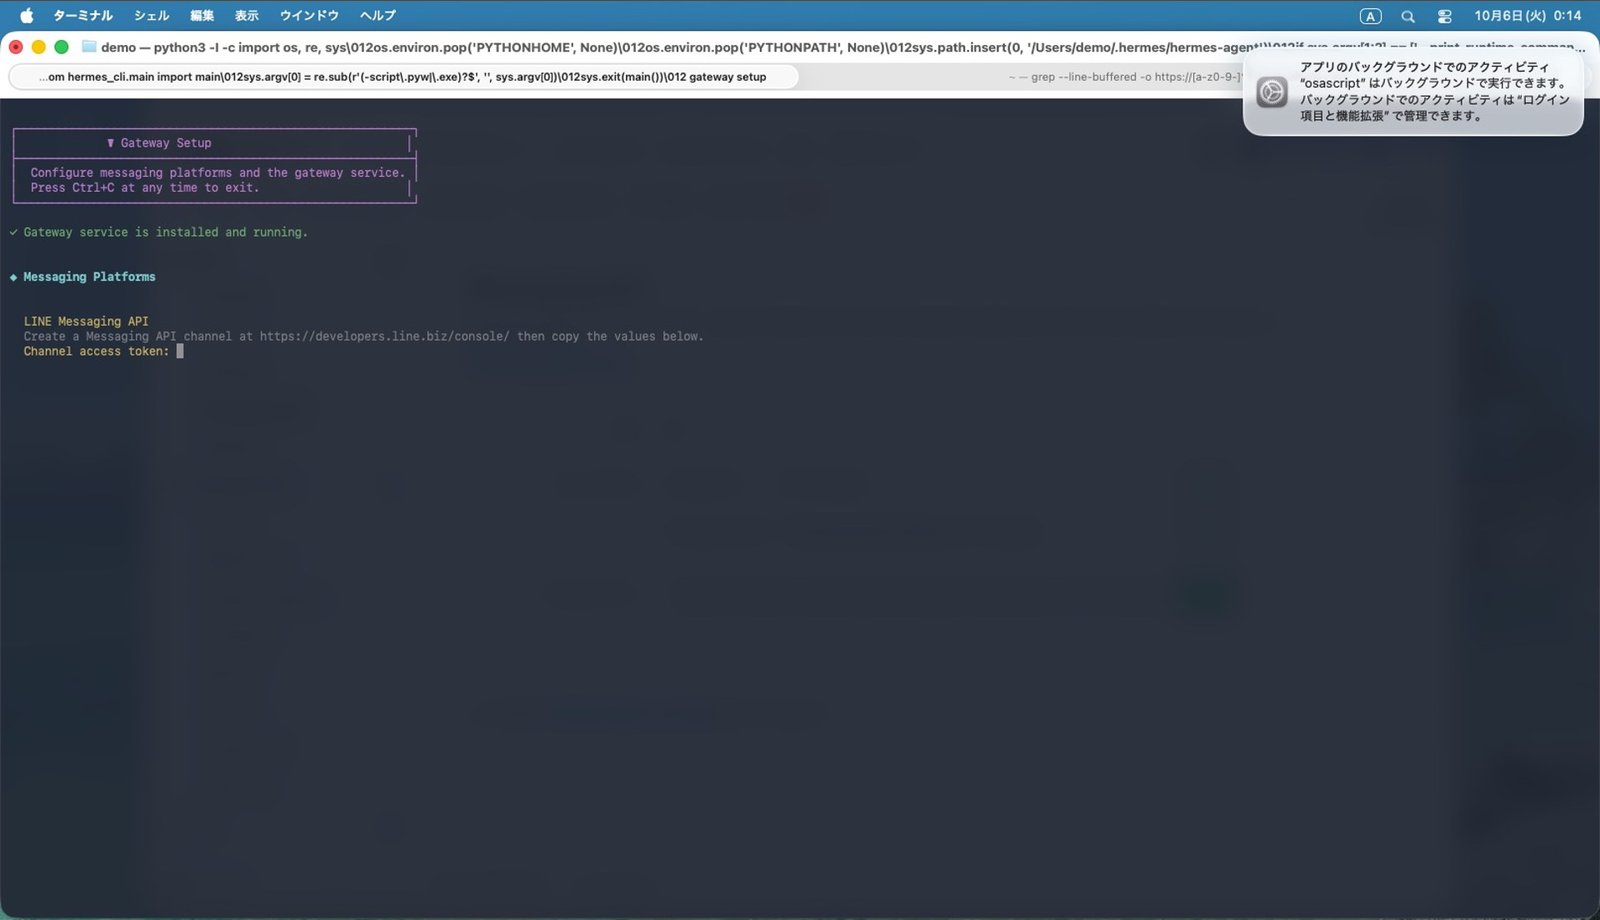The width and height of the screenshot is (1600, 920).
Task: Click the System Settings icon in notification
Action: (1272, 92)
